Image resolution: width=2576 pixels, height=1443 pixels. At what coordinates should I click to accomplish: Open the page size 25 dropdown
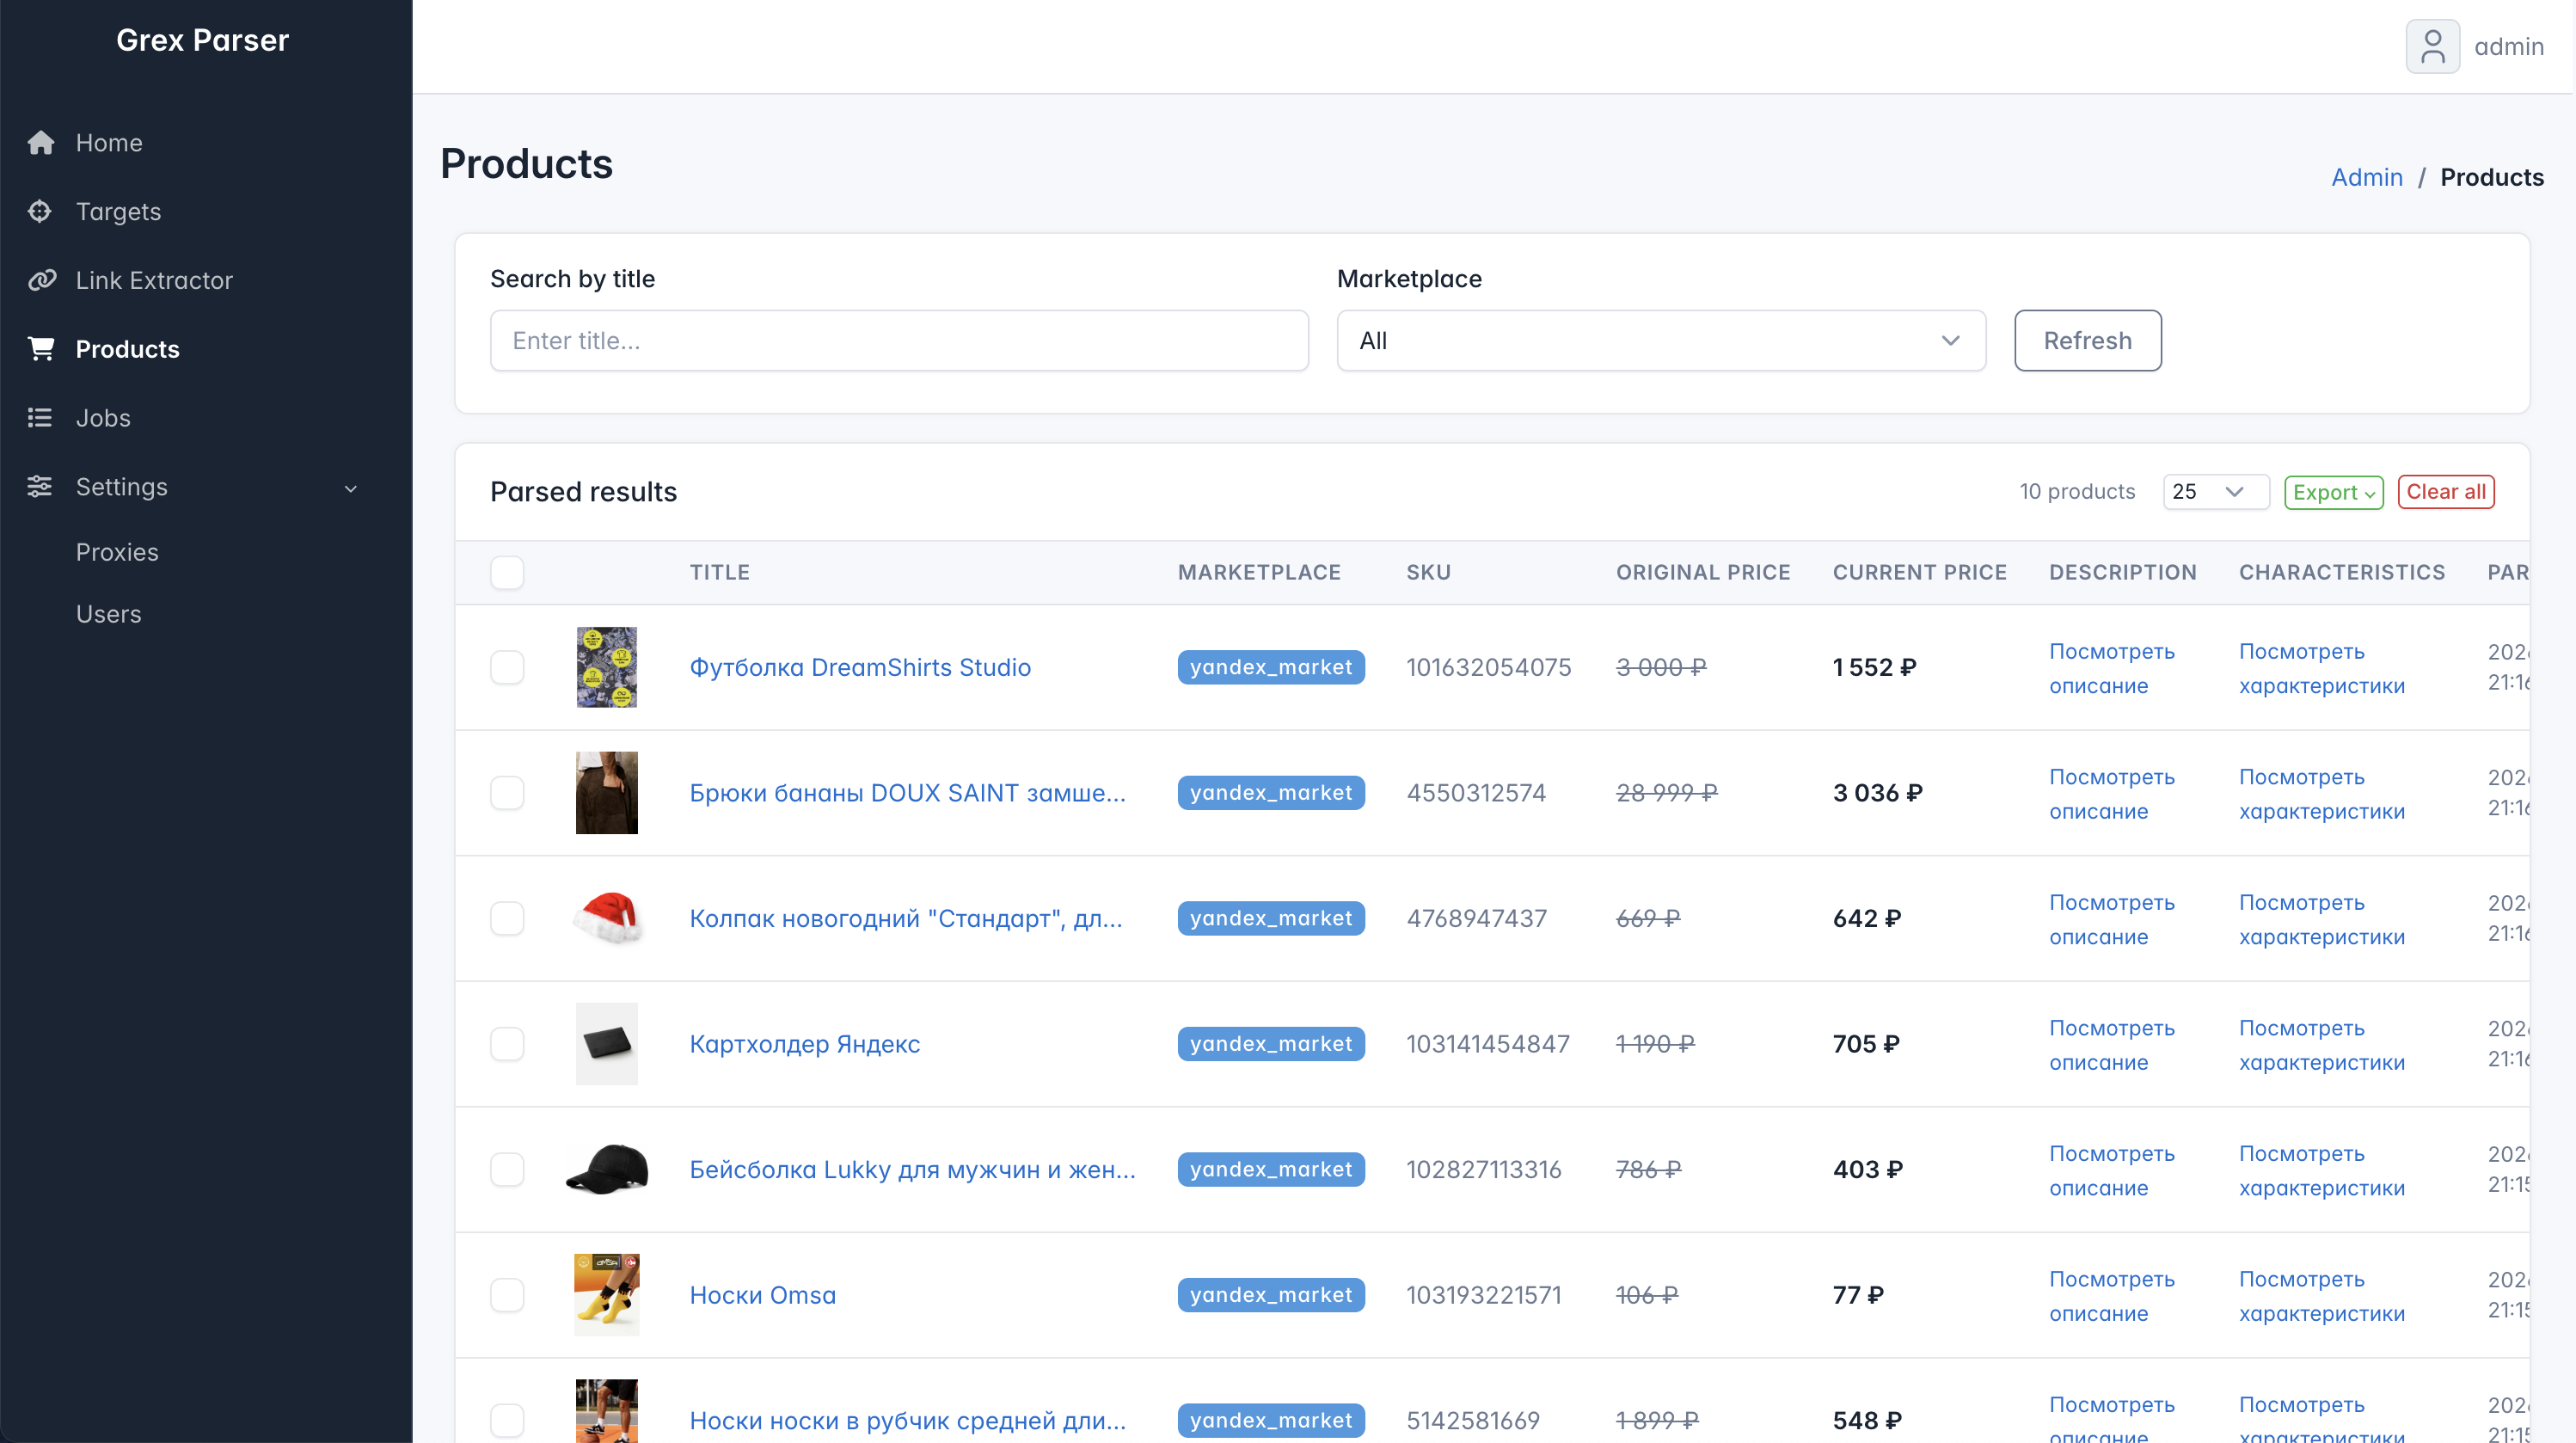[2215, 491]
